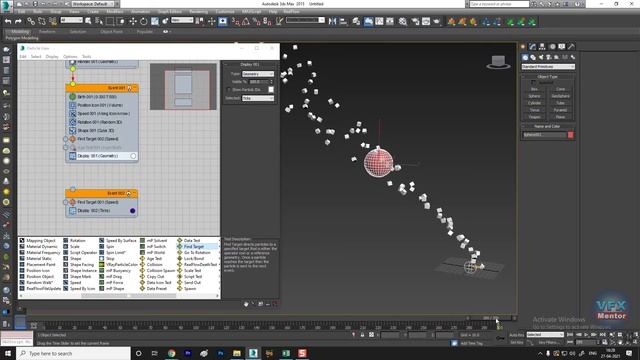
Task: Click the Shape Facing operator in depot
Action: coord(79,264)
